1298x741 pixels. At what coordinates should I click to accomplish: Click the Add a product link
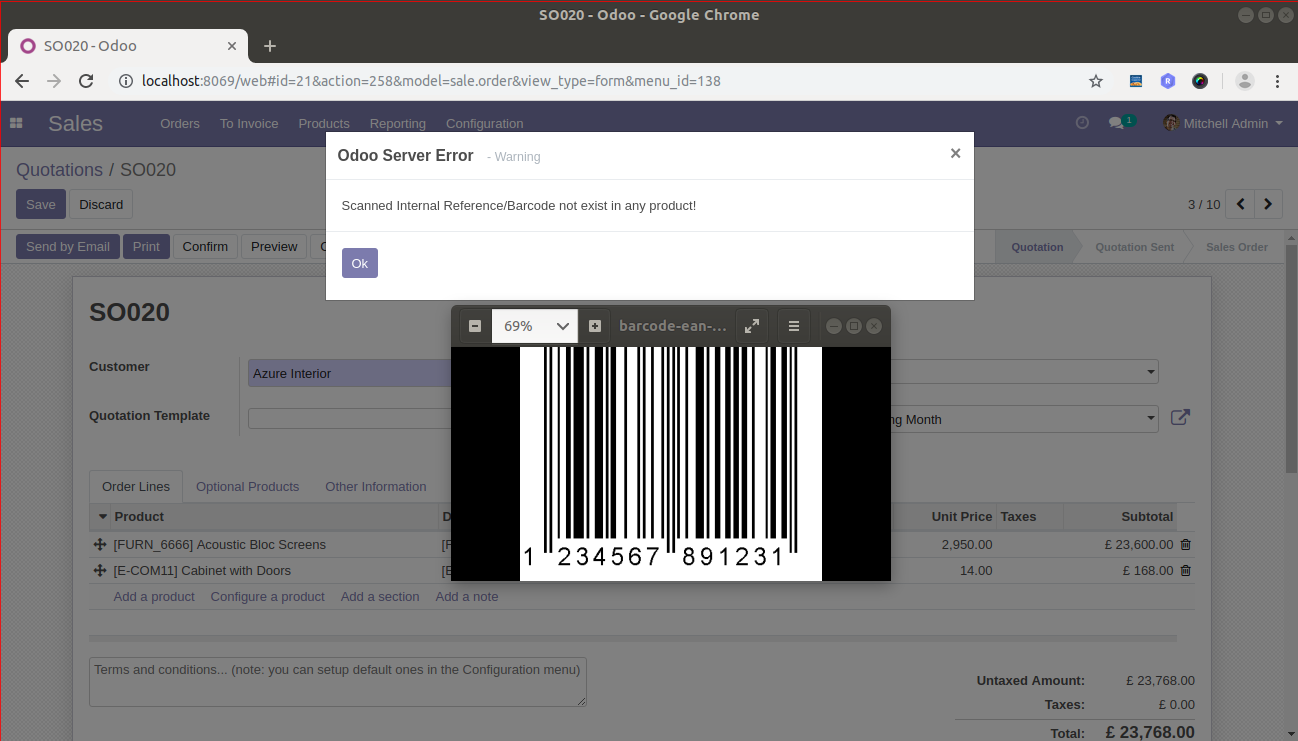[x=154, y=597]
